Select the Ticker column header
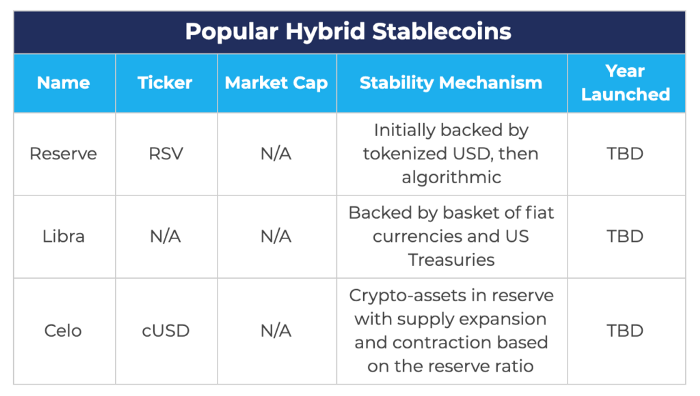700x396 pixels. pos(165,83)
